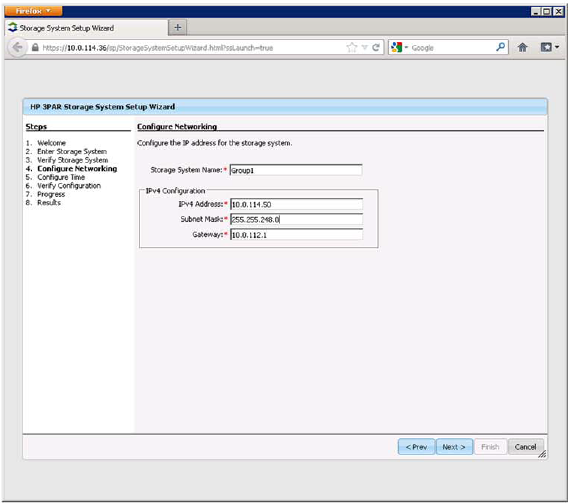The width and height of the screenshot is (568, 503).
Task: Click the HP 3PAR wizard title bar
Action: pos(285,107)
